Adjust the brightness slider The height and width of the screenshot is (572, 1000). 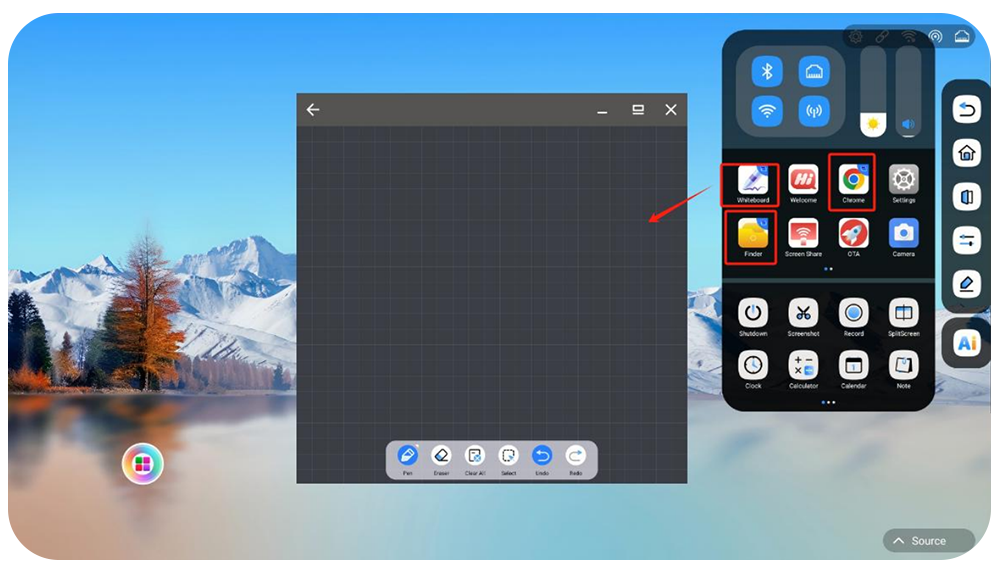point(873,92)
